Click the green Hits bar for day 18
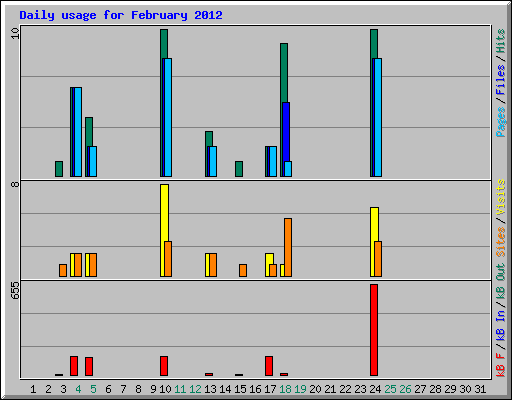 pos(284,73)
